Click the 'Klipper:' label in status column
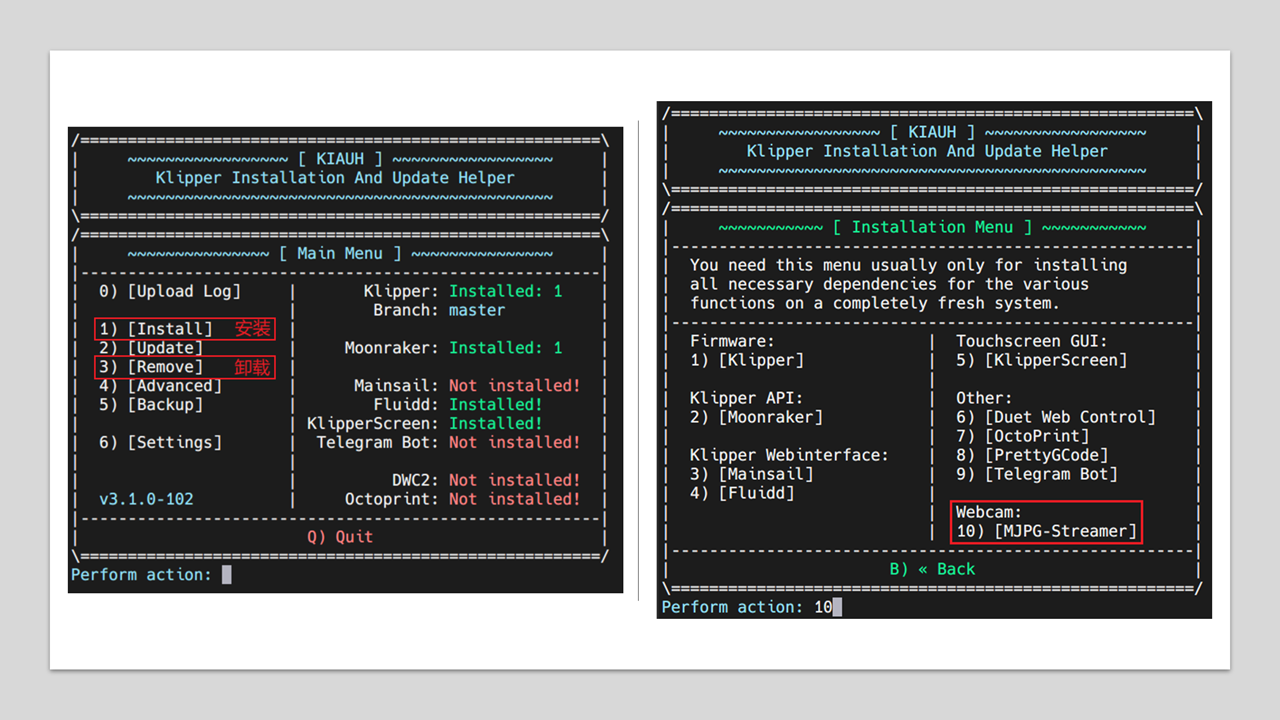 tap(401, 291)
